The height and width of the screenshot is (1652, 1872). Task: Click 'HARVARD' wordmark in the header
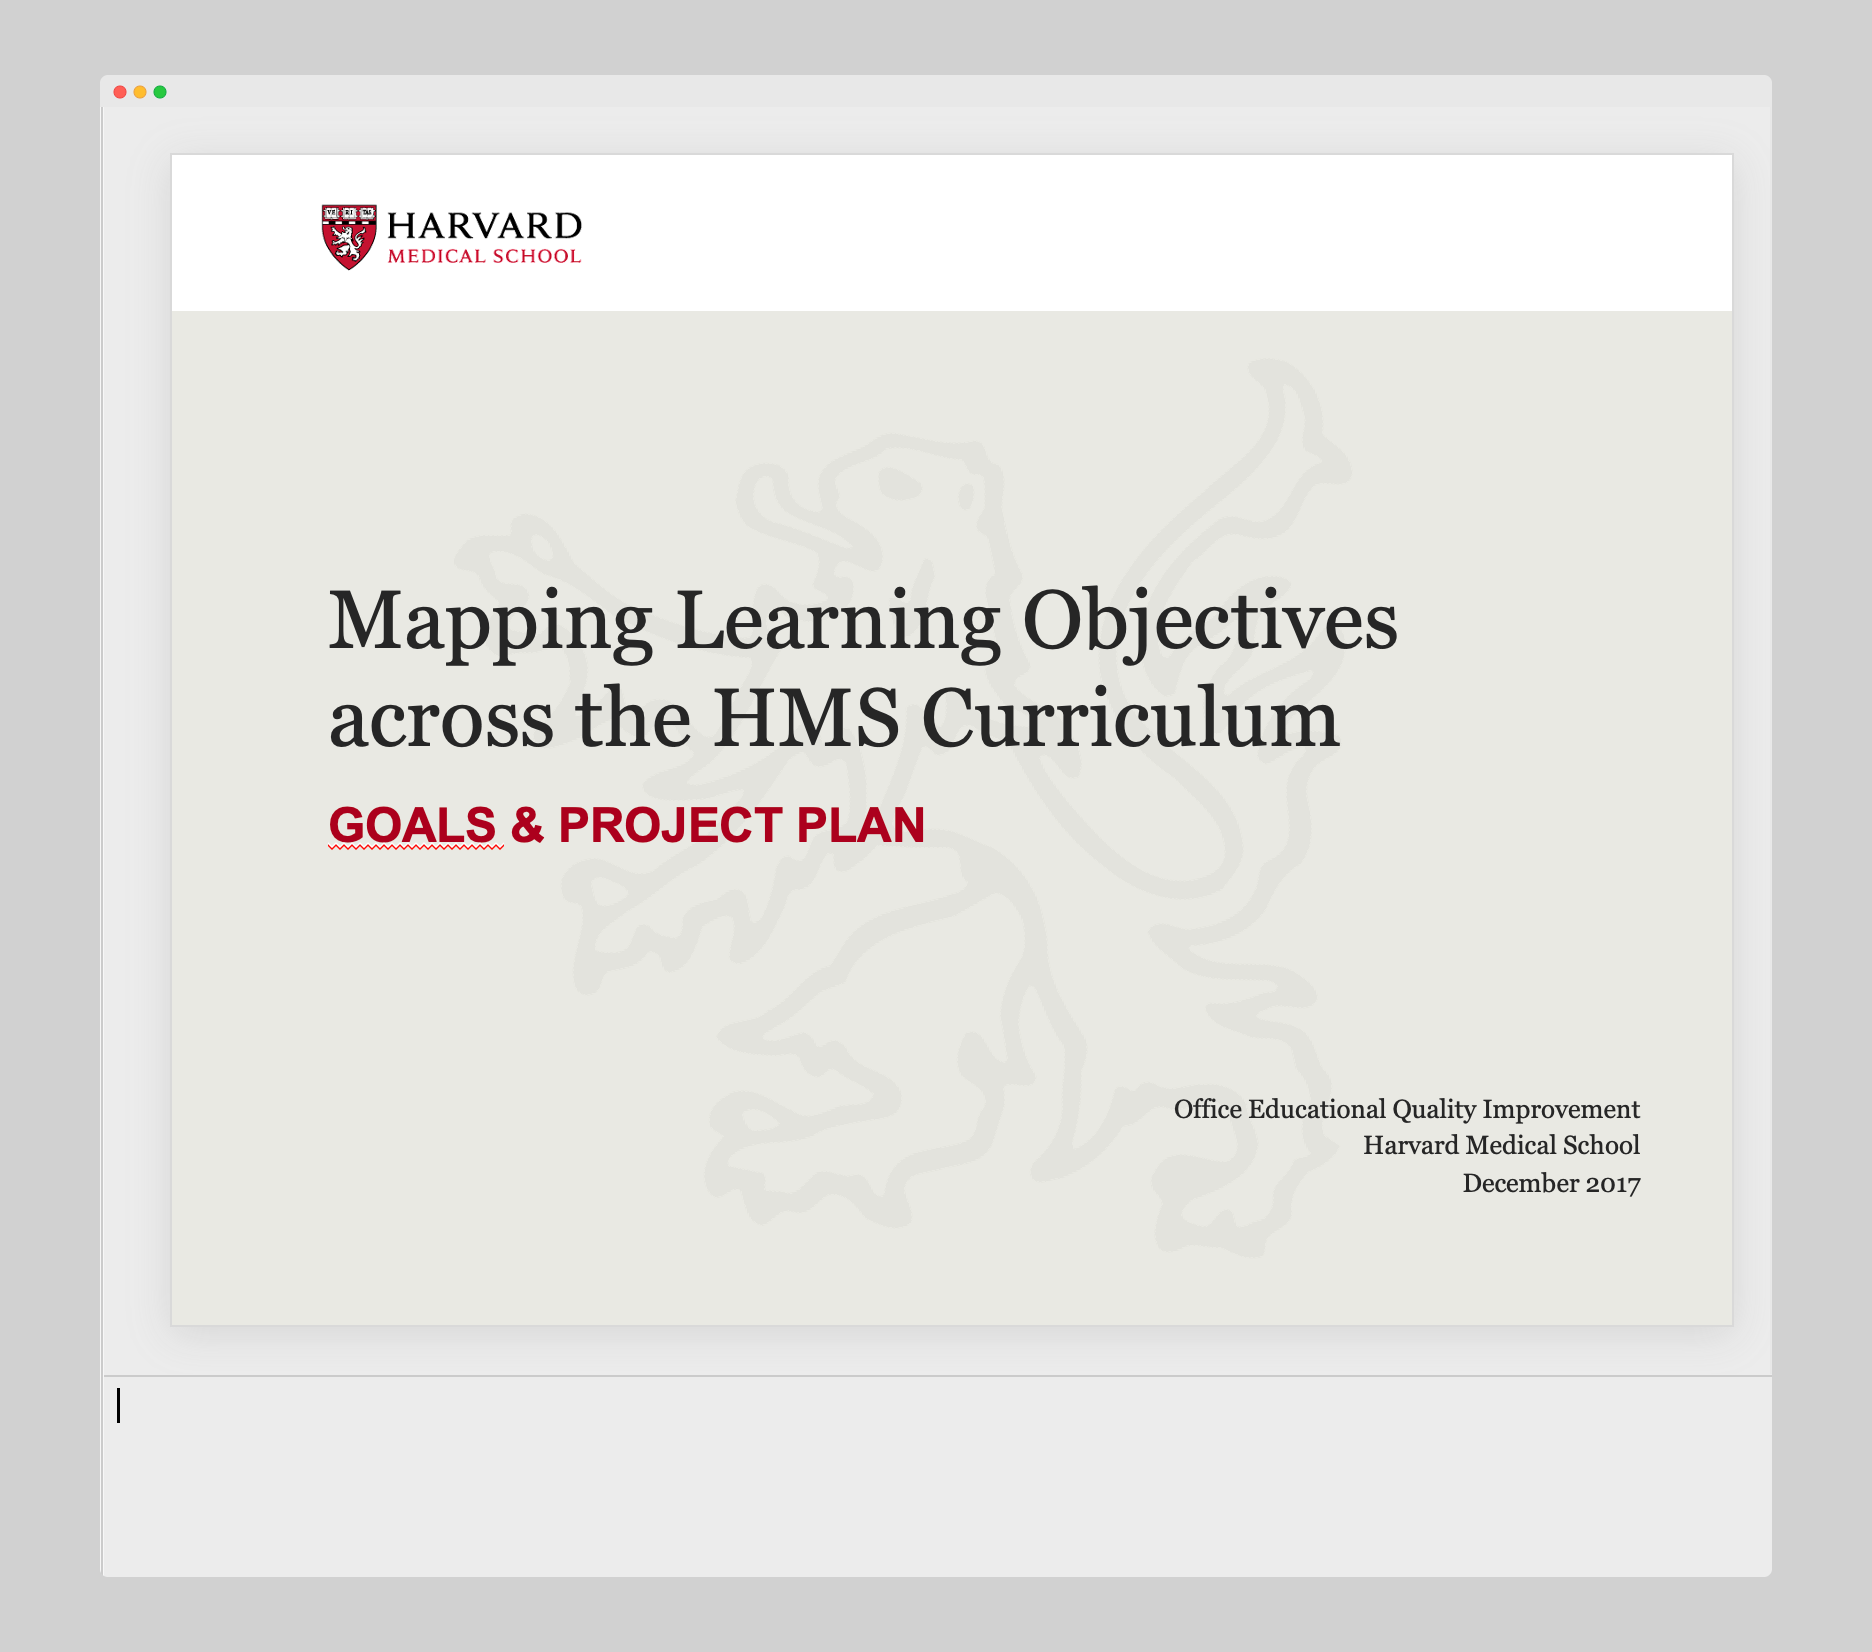[484, 226]
